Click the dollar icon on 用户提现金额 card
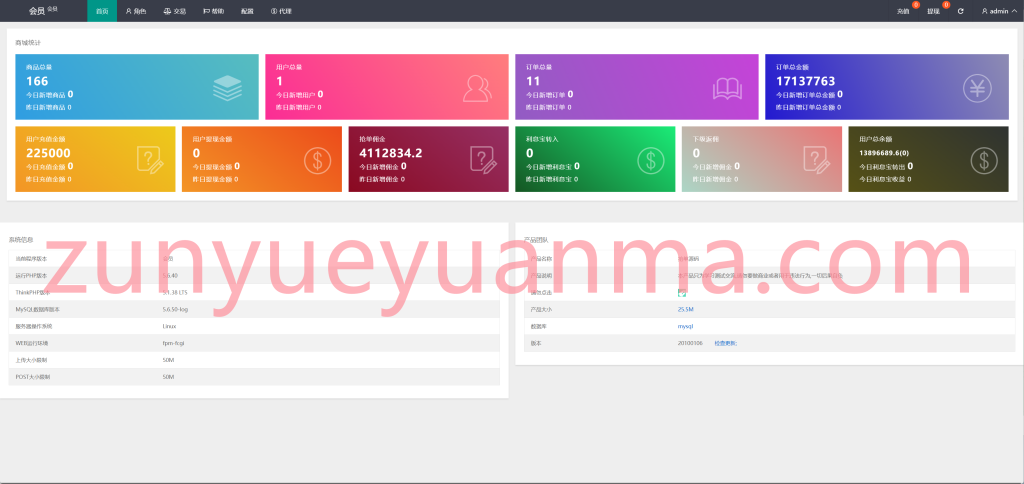 (317, 161)
